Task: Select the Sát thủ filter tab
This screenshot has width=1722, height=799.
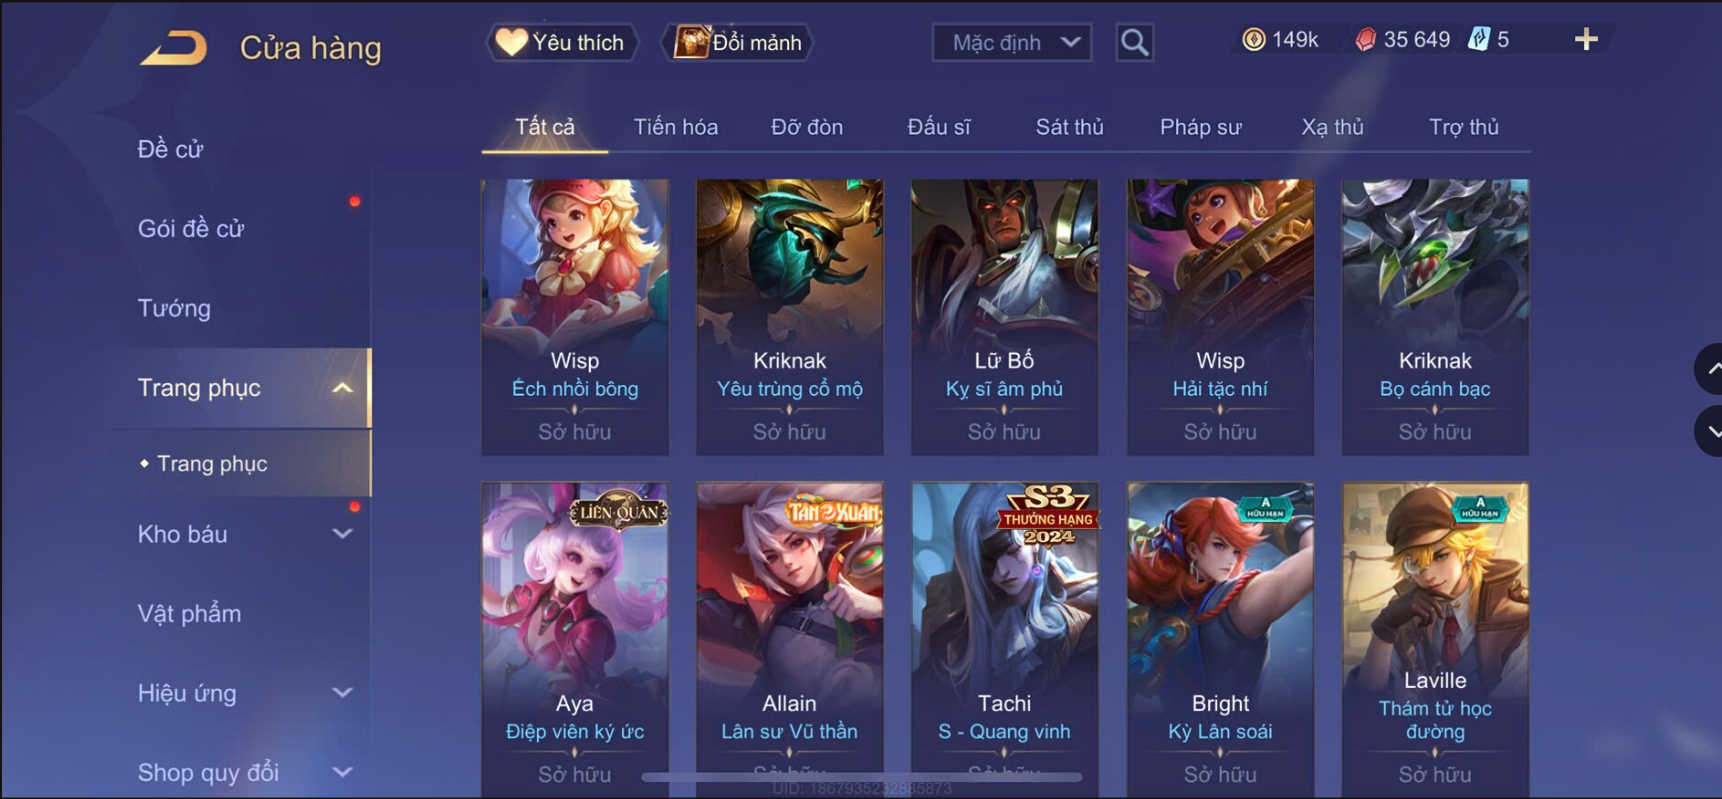Action: [1069, 127]
